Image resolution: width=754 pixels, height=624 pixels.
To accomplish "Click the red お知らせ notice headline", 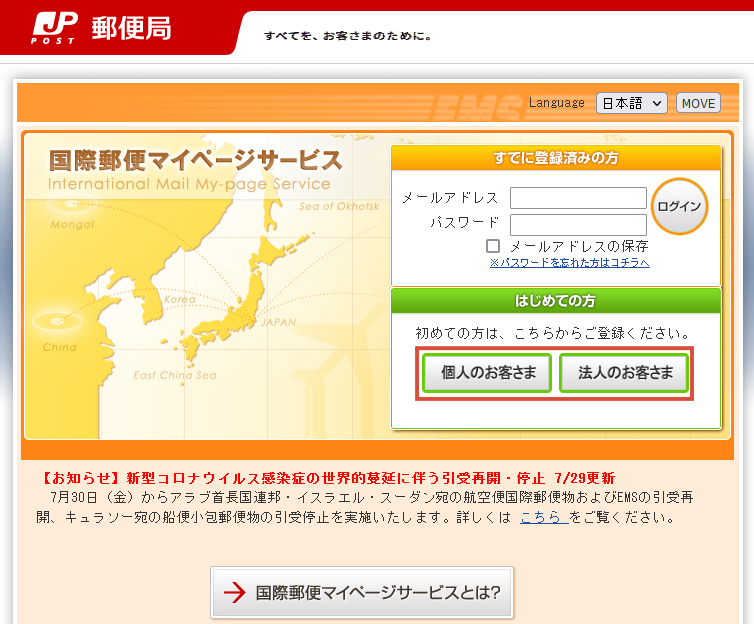I will [x=327, y=478].
